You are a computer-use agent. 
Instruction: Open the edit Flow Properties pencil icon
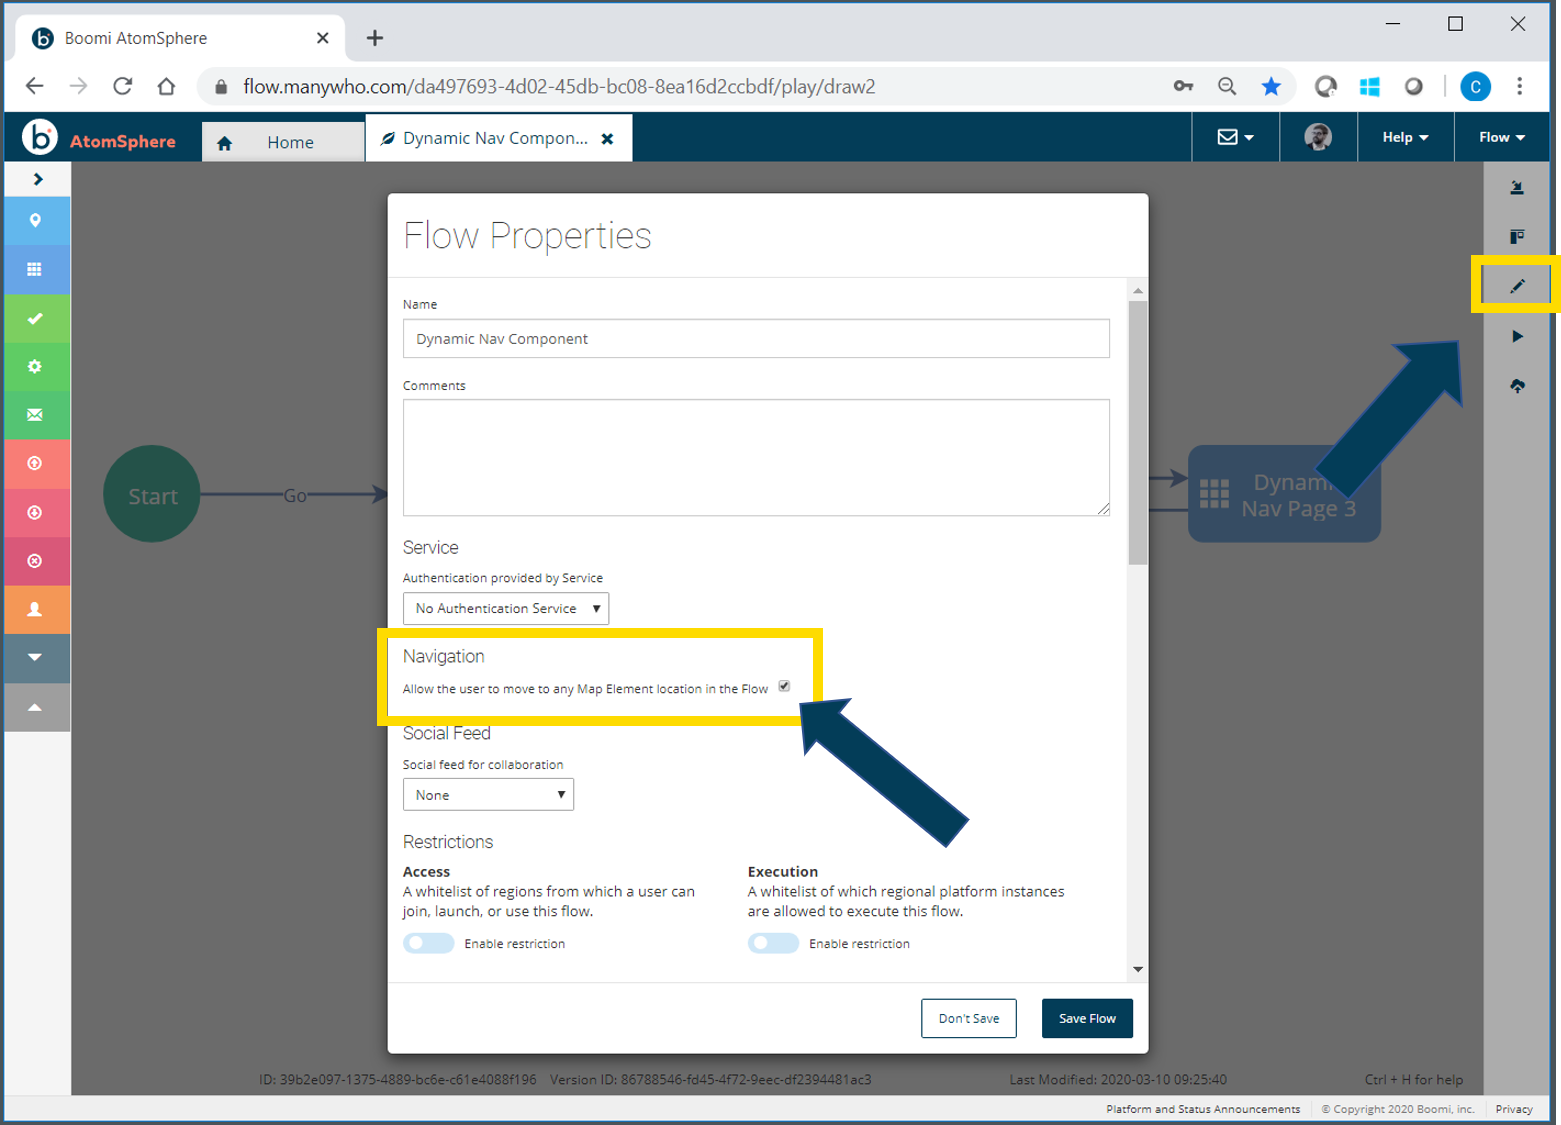[x=1516, y=284]
